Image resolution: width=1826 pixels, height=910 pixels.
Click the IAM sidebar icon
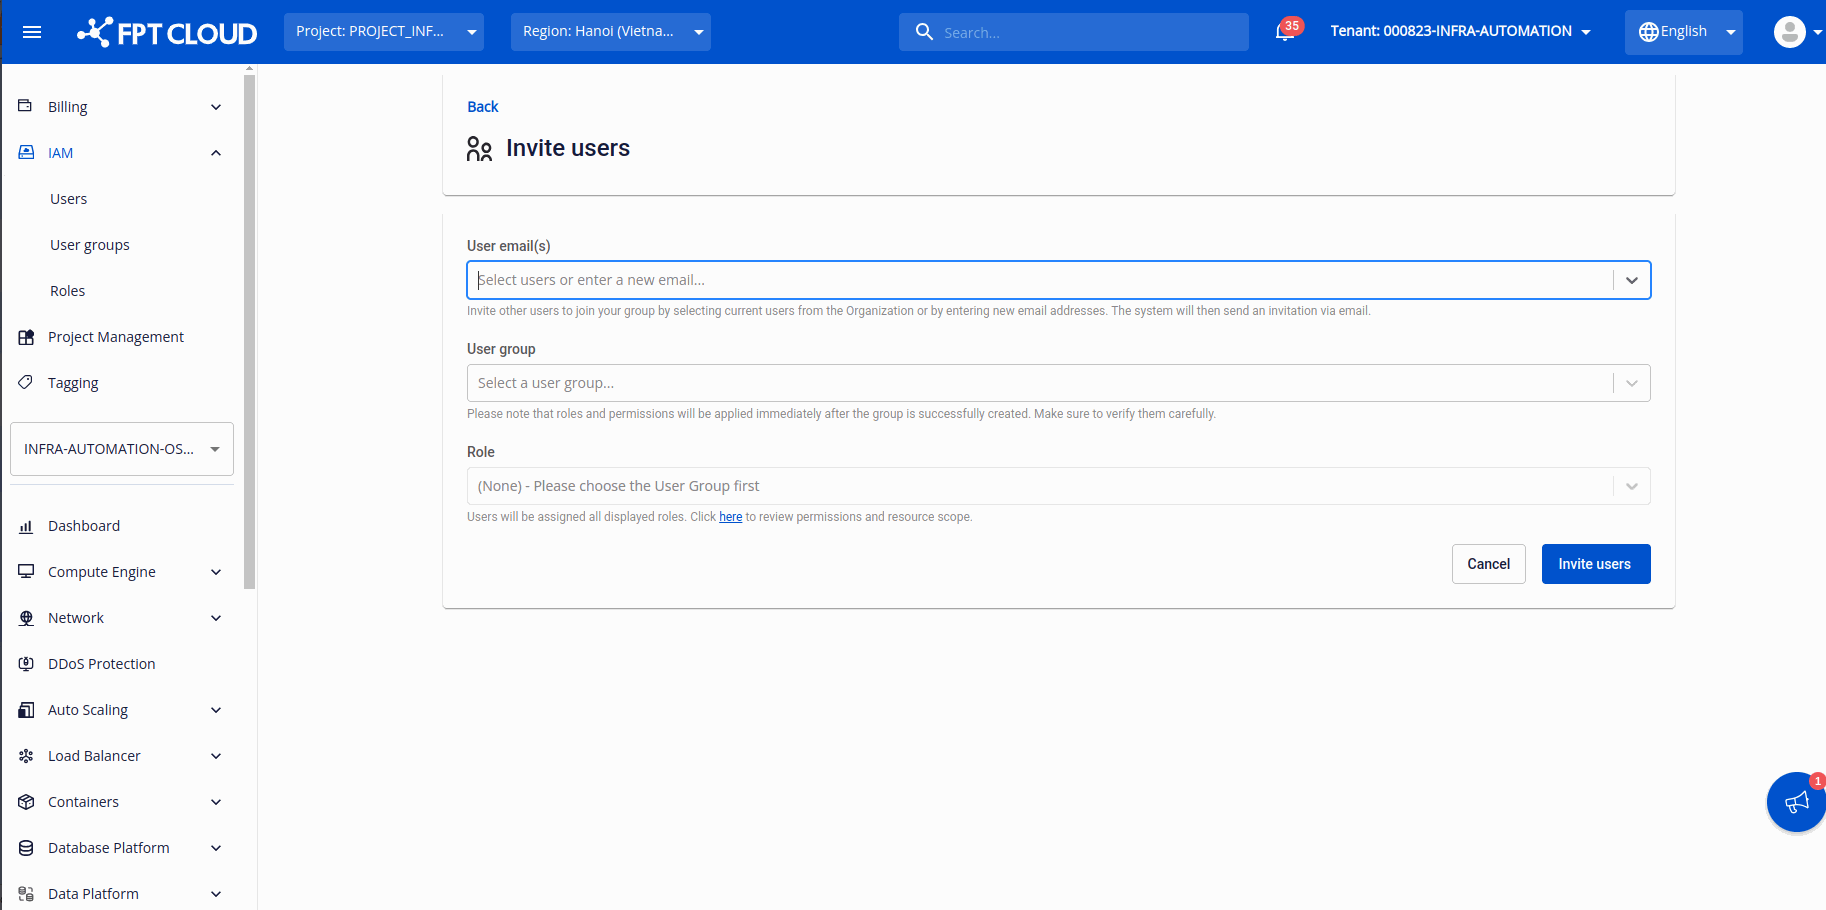pos(26,152)
